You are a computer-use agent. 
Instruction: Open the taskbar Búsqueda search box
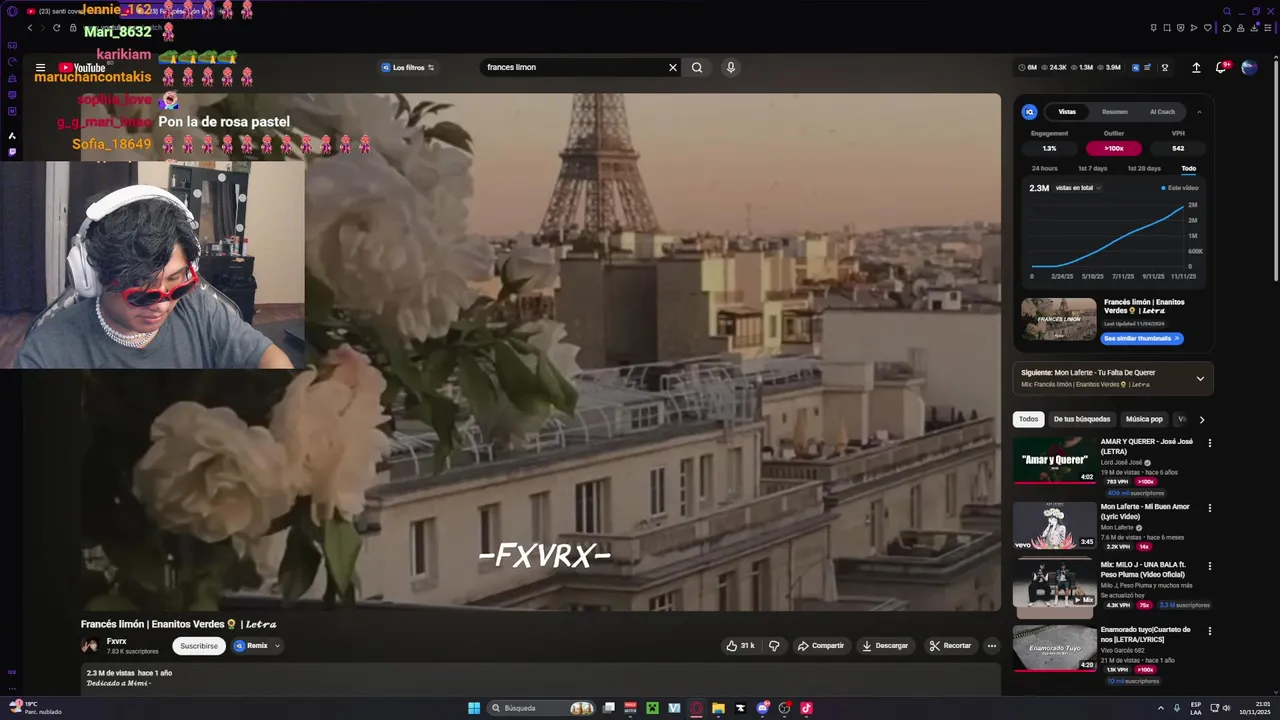point(541,708)
